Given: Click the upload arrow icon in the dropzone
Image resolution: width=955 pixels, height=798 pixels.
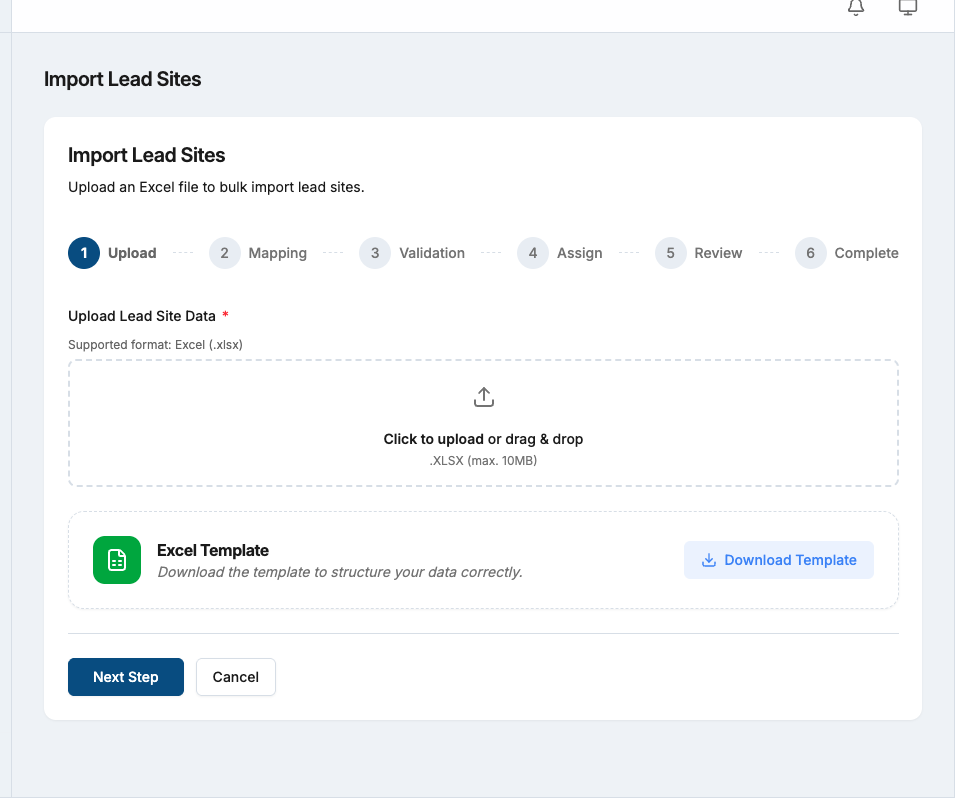Looking at the screenshot, I should coord(483,396).
